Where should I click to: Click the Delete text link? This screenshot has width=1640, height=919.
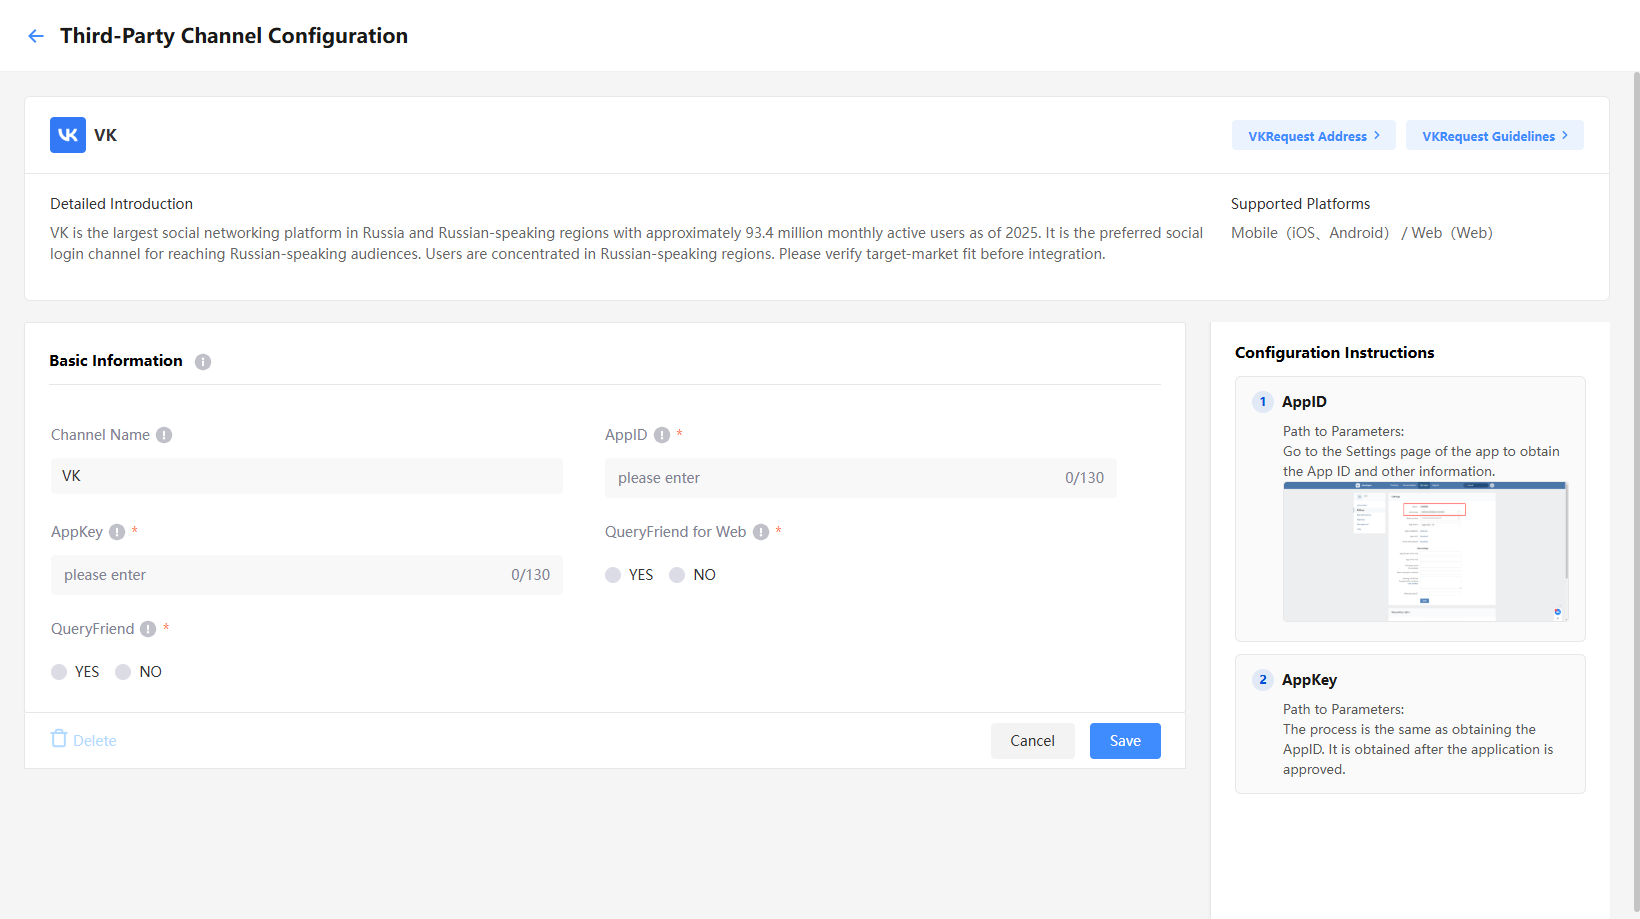pos(95,741)
